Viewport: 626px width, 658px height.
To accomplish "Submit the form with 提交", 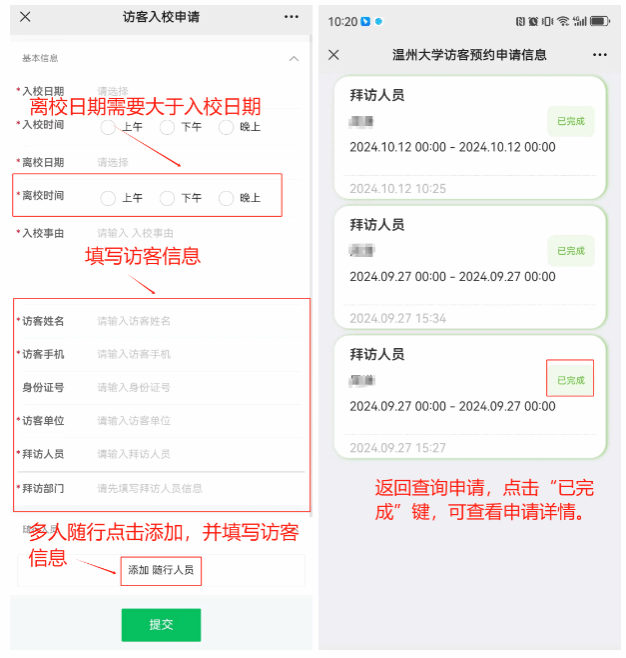I will pyautogui.click(x=161, y=625).
